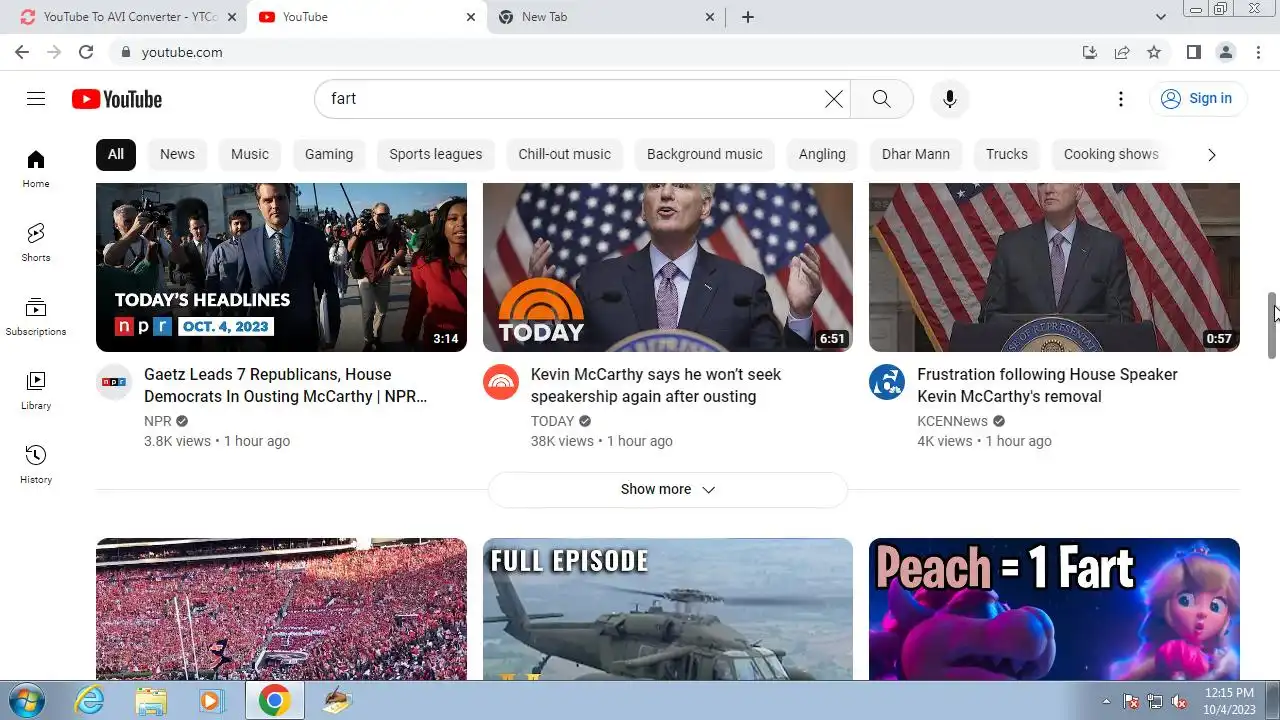Open Shorts in the sidebar
1280x720 pixels.
[x=36, y=243]
